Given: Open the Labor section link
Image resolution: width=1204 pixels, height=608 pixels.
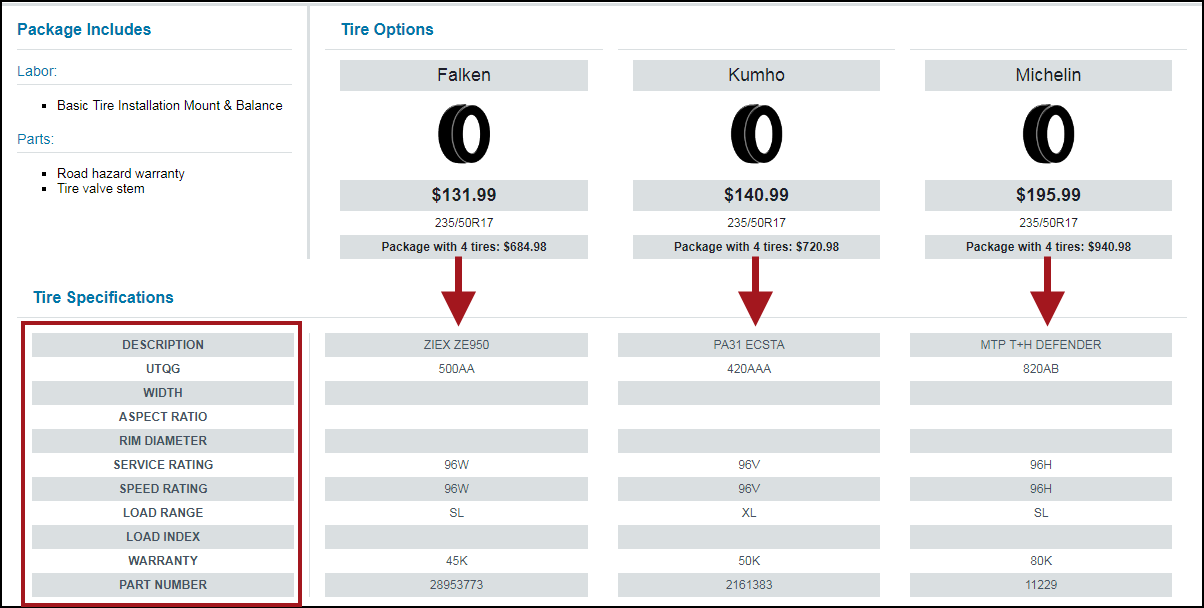Looking at the screenshot, I should tap(37, 71).
